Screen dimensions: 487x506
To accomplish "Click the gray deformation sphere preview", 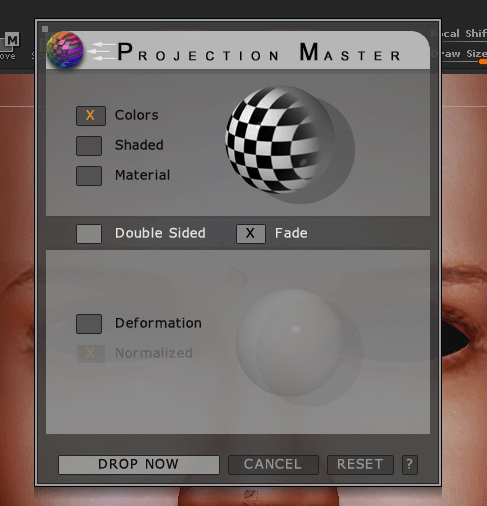I will 290,342.
